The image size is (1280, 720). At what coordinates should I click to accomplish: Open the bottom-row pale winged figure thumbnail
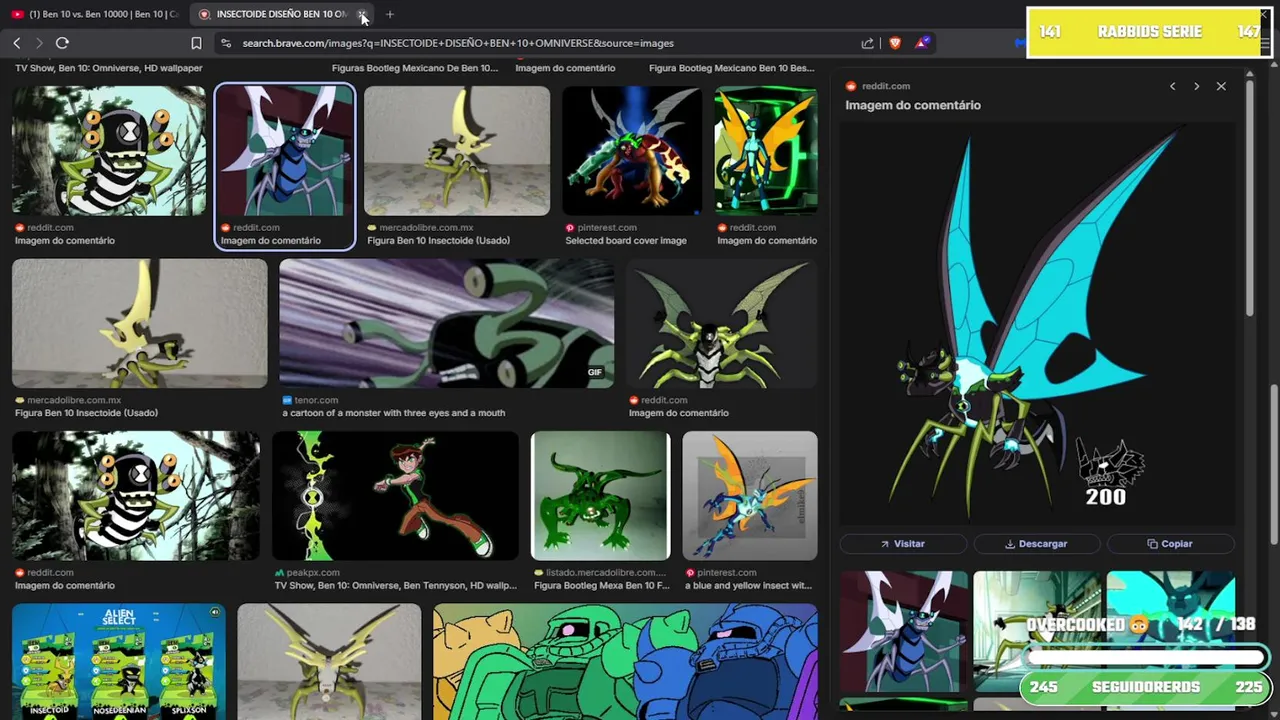pos(330,661)
